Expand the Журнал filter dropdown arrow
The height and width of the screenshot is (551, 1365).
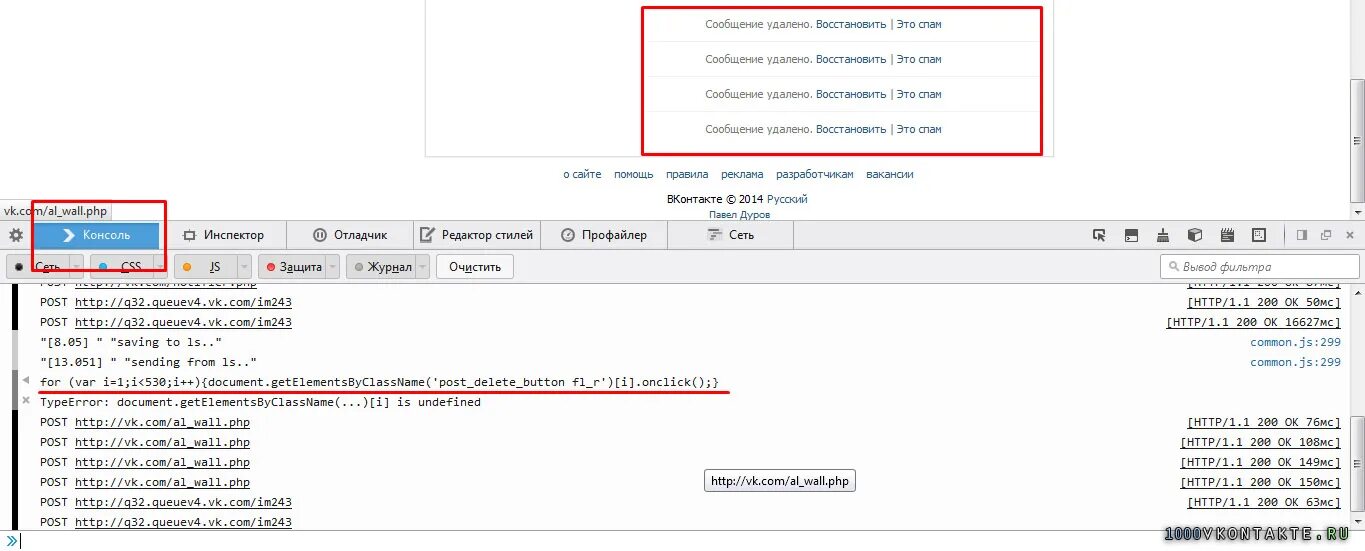422,267
